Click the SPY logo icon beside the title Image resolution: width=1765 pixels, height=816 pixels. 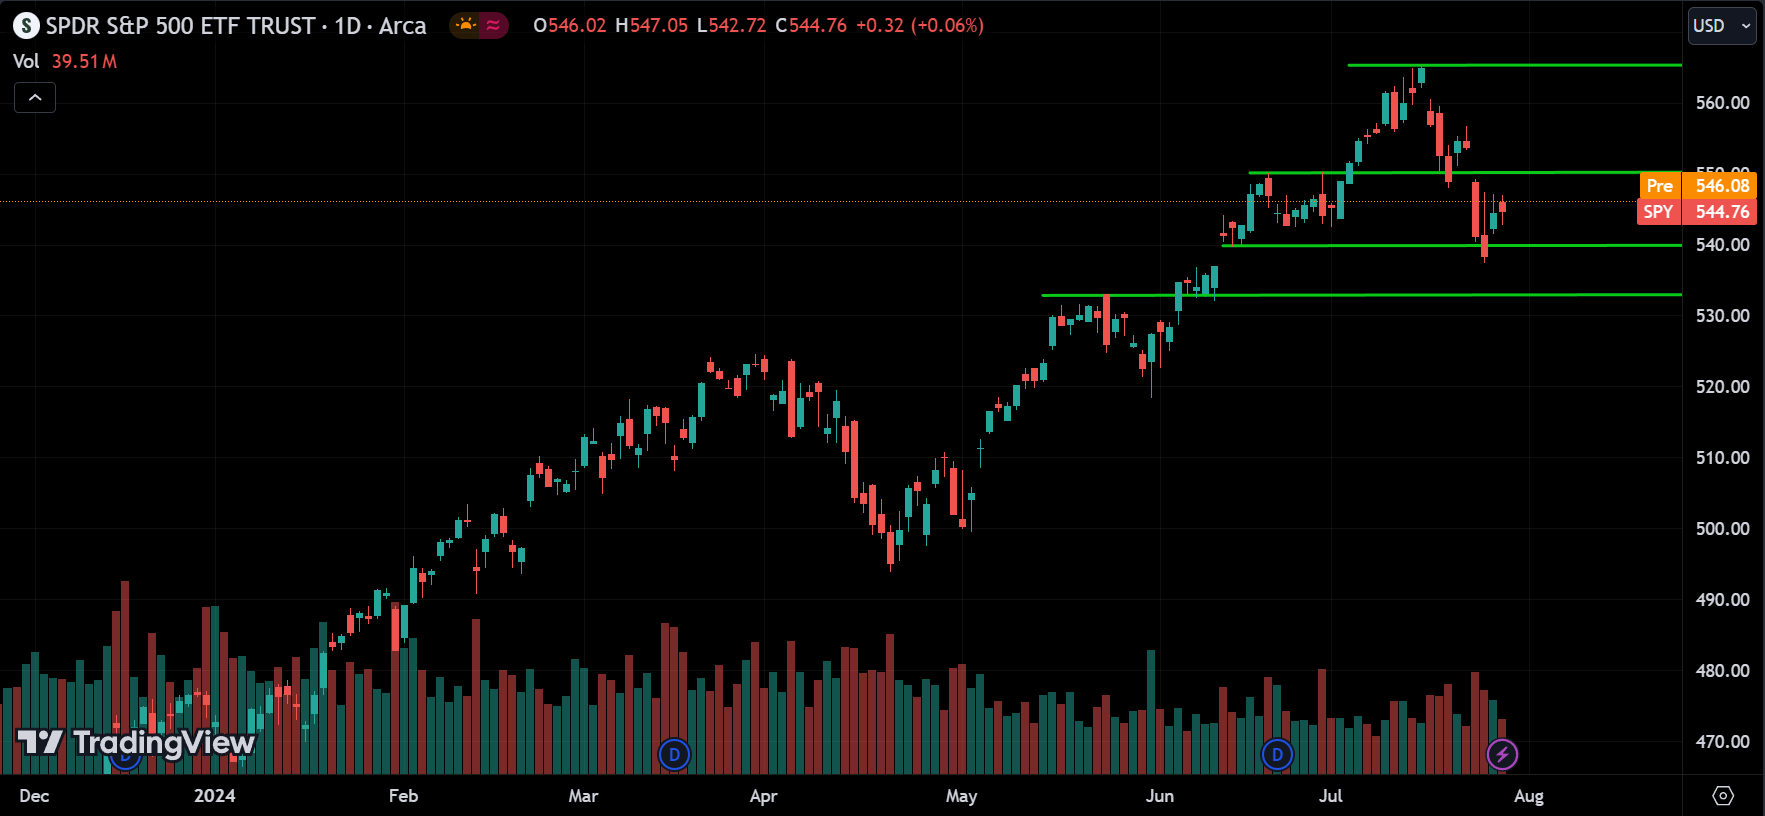26,26
